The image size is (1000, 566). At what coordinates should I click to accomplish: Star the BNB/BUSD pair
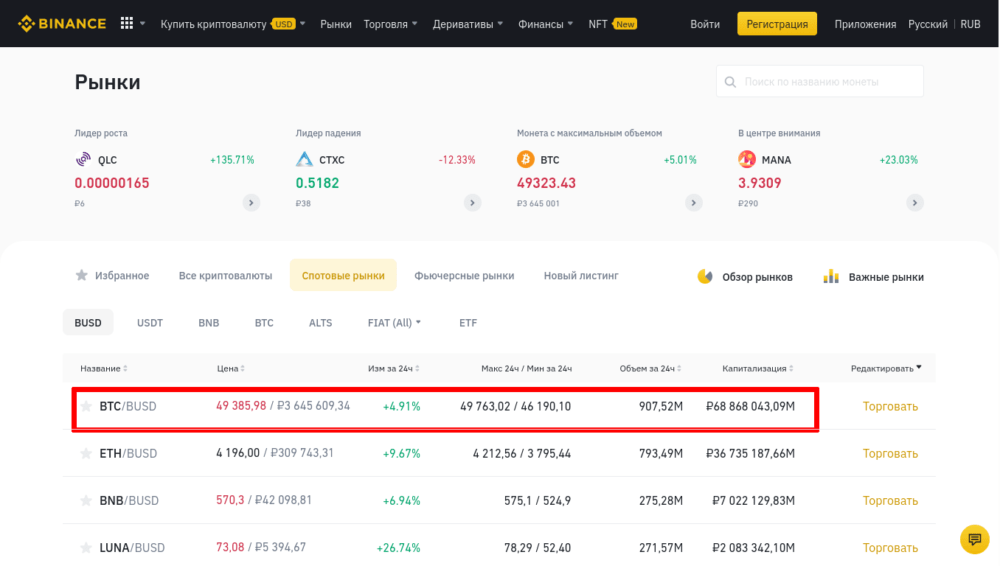coord(86,500)
